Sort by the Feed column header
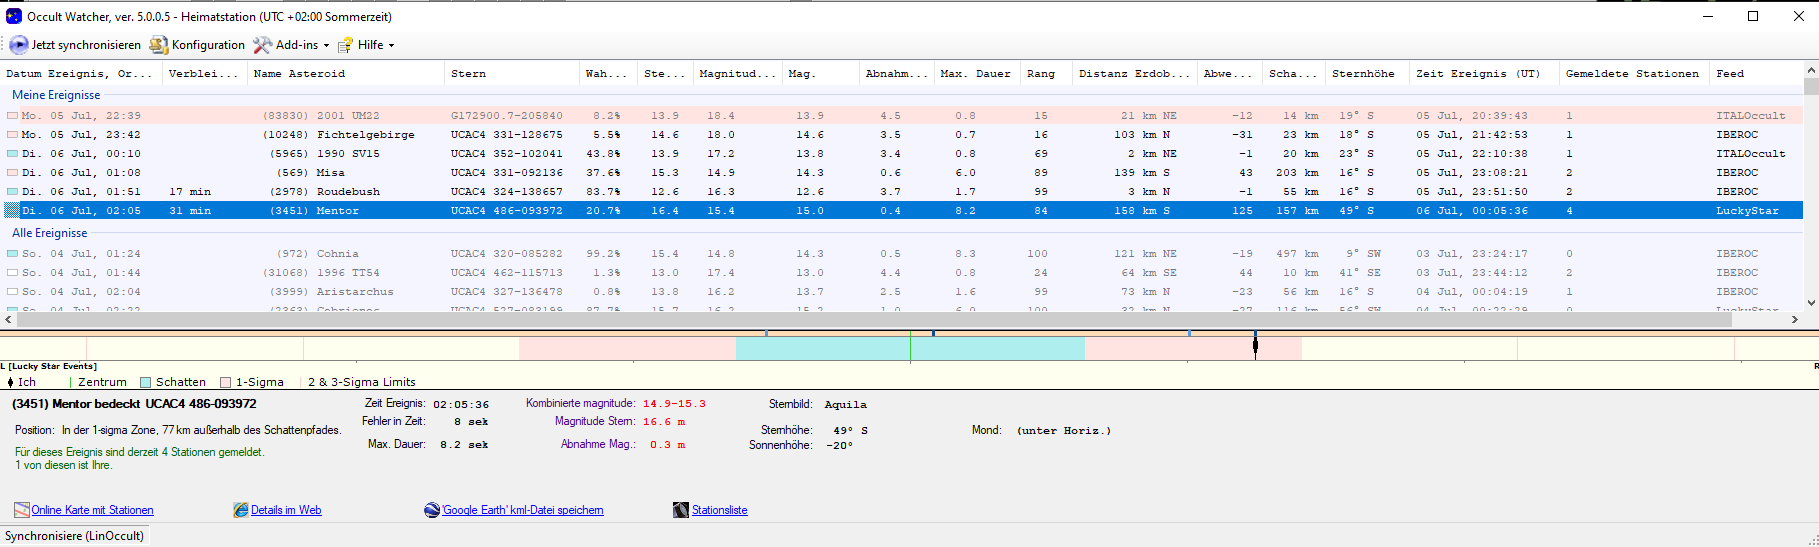The height and width of the screenshot is (547, 1819). (1730, 74)
